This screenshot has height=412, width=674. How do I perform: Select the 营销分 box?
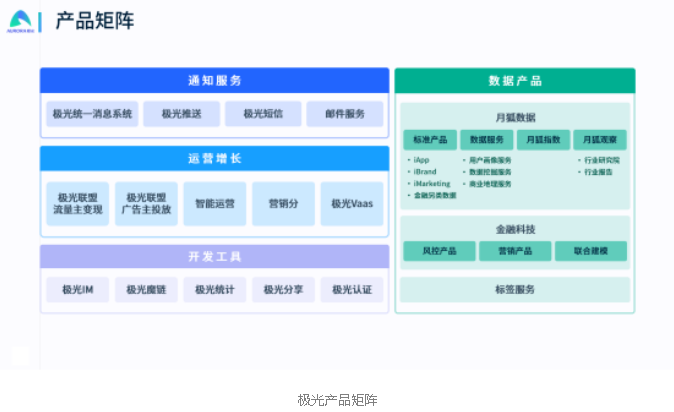click(x=283, y=204)
